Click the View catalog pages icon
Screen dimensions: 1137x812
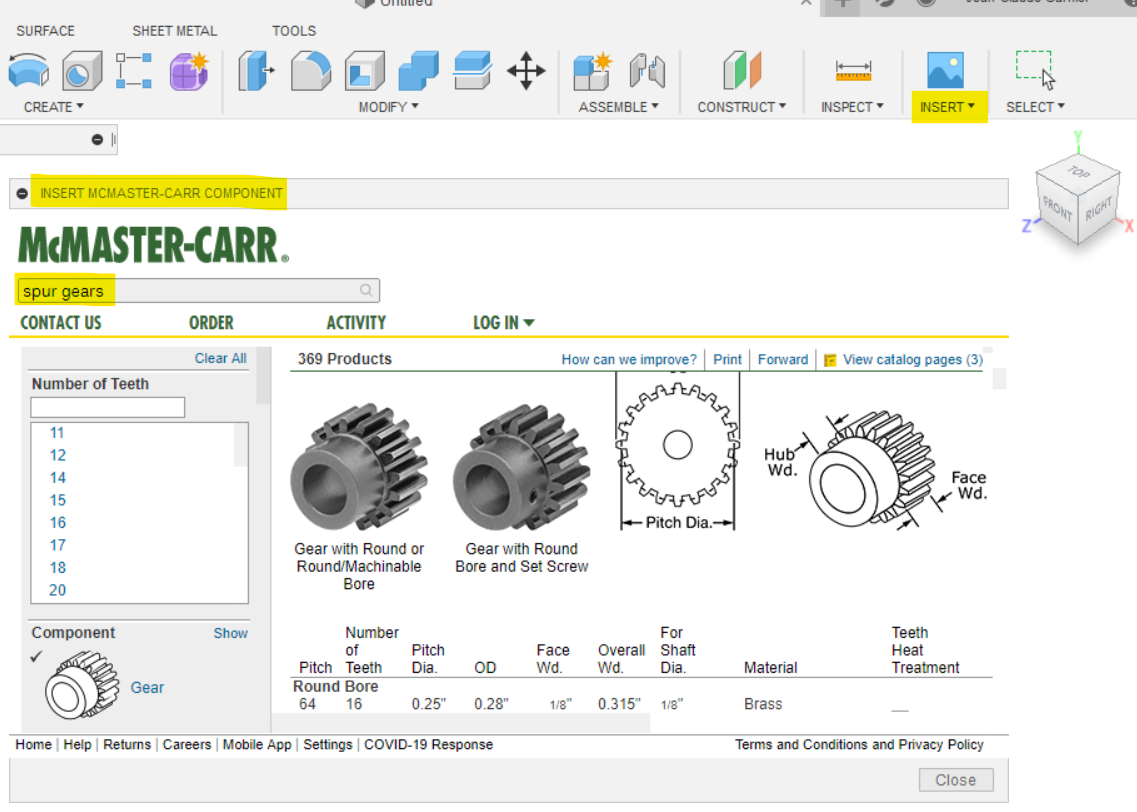pyautogui.click(x=830, y=360)
